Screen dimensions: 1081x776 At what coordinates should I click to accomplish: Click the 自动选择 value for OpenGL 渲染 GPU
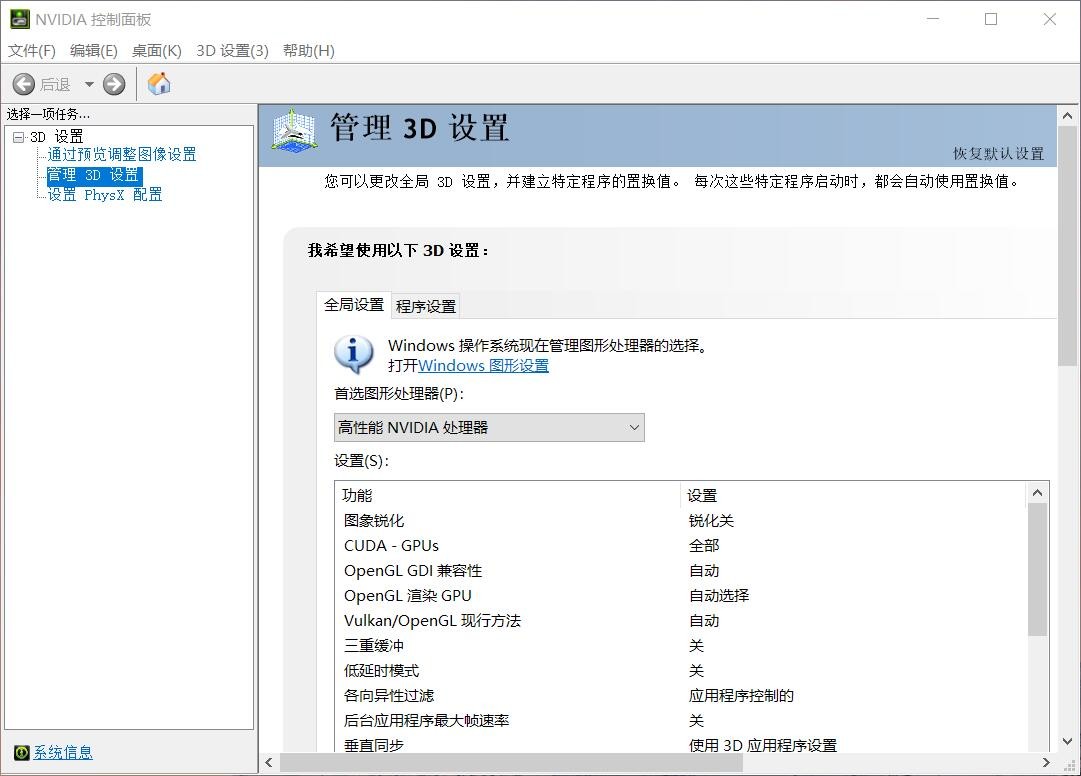coord(719,595)
